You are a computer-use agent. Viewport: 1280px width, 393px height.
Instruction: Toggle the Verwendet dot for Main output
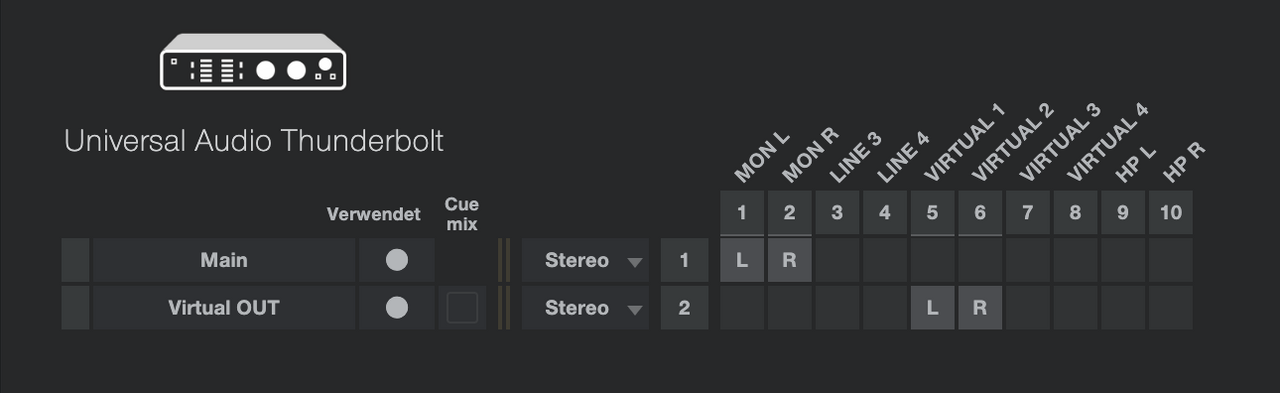[397, 260]
